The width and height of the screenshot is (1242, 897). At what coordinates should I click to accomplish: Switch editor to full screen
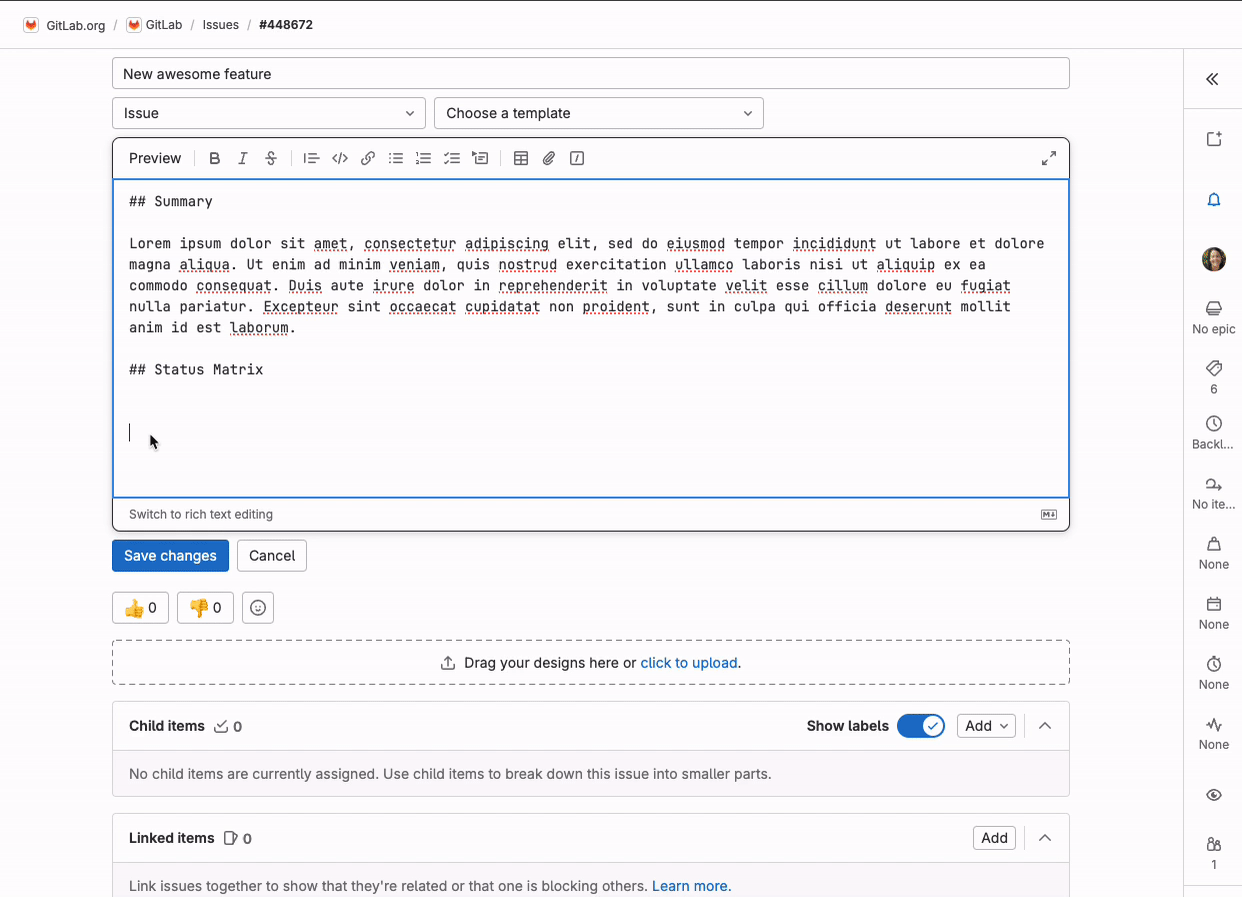point(1049,158)
